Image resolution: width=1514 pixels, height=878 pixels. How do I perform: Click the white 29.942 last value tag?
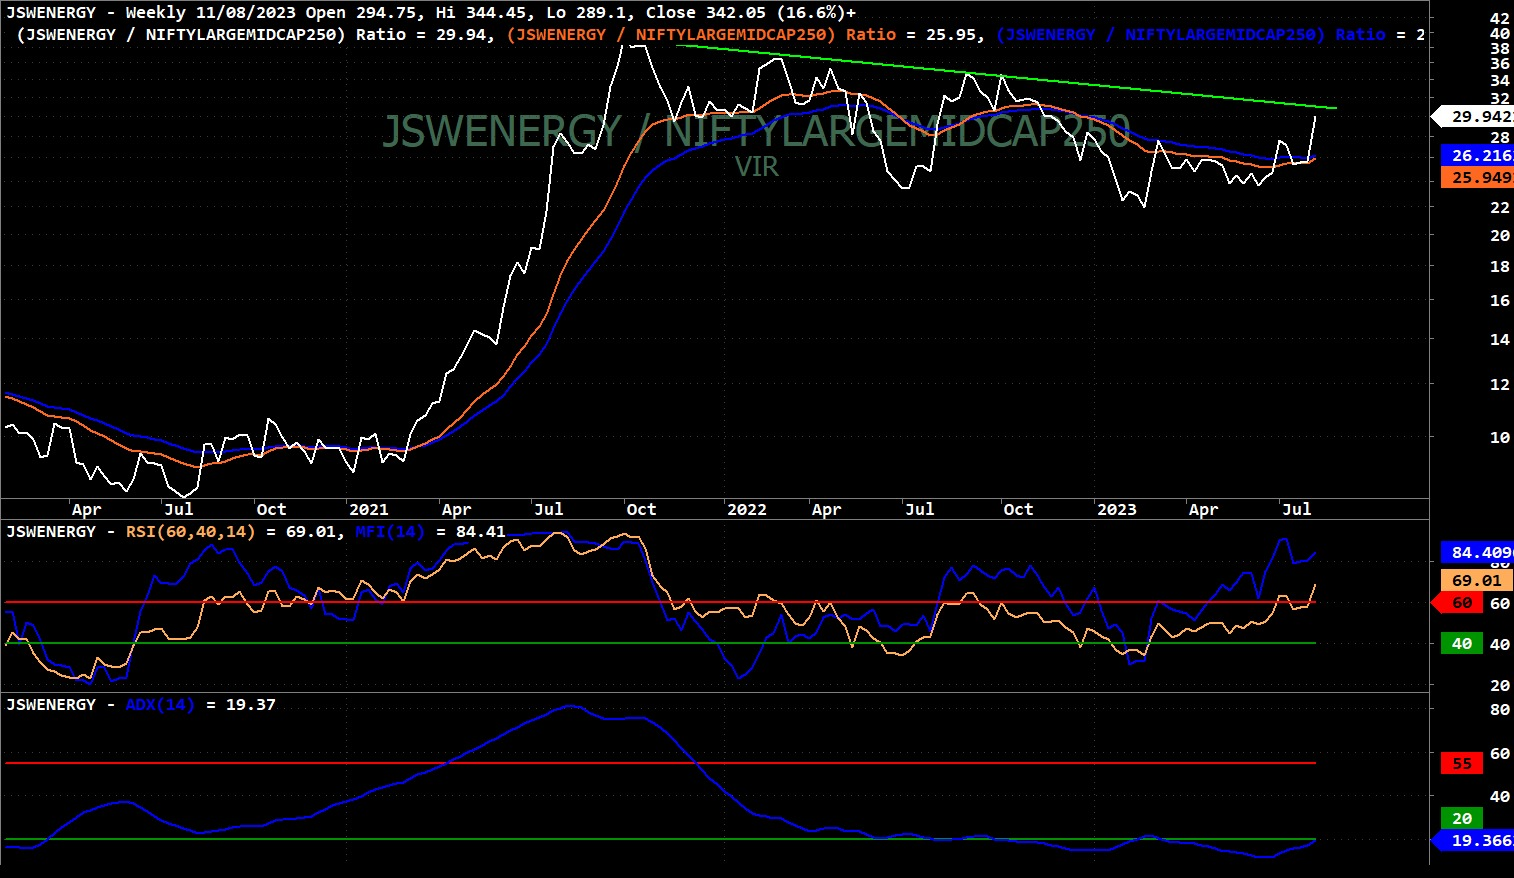pyautogui.click(x=1474, y=117)
